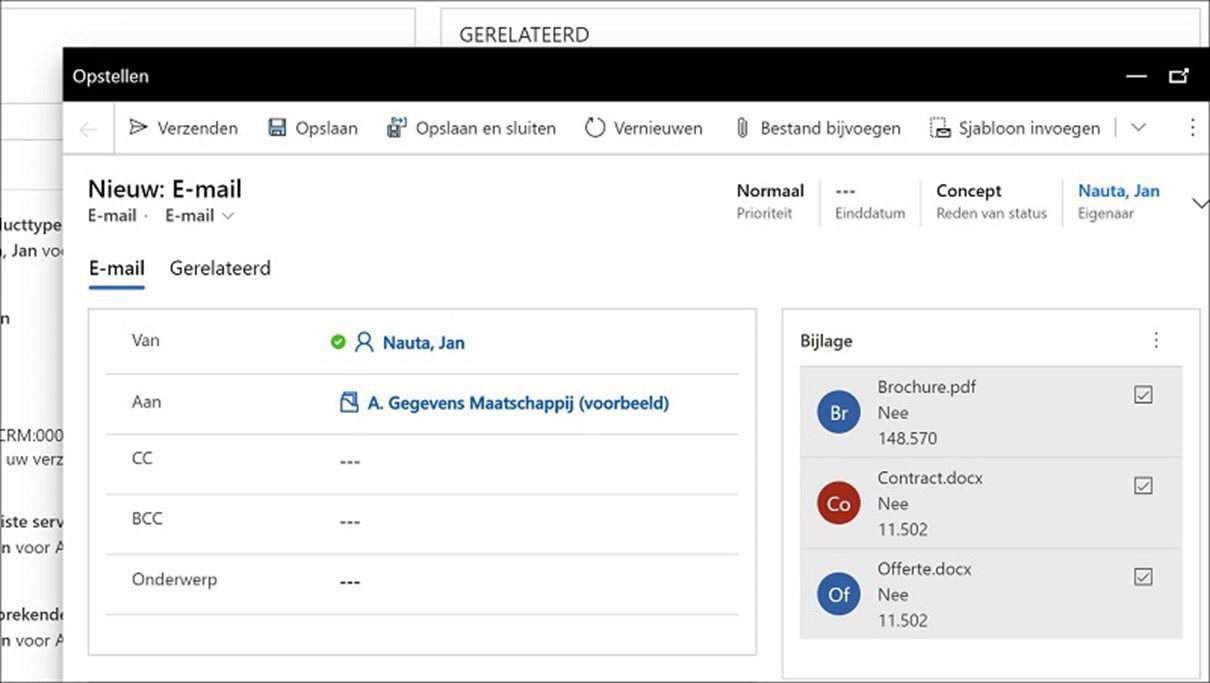Viewport: 1210px width, 683px height.
Task: Click the back arrow in toolbar
Action: (88, 129)
